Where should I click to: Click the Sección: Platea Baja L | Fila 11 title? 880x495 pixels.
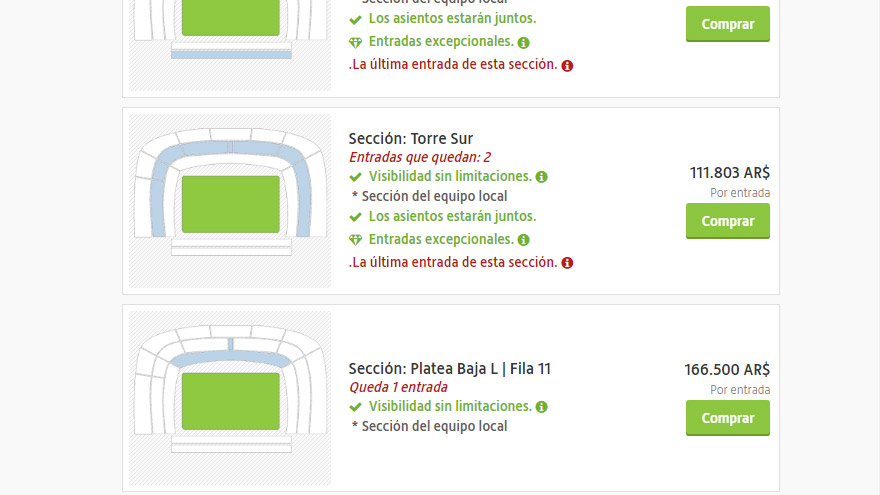(449, 369)
